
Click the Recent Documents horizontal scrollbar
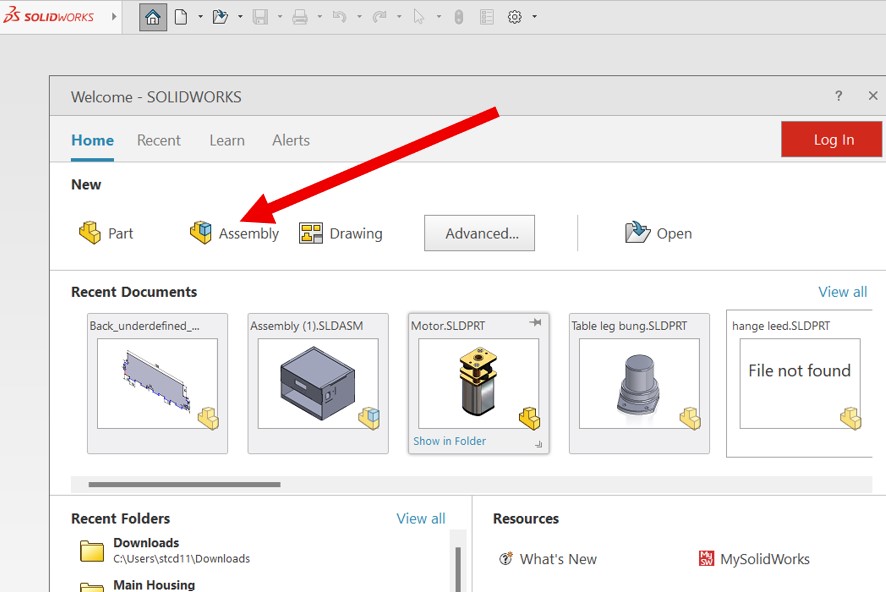[x=184, y=484]
